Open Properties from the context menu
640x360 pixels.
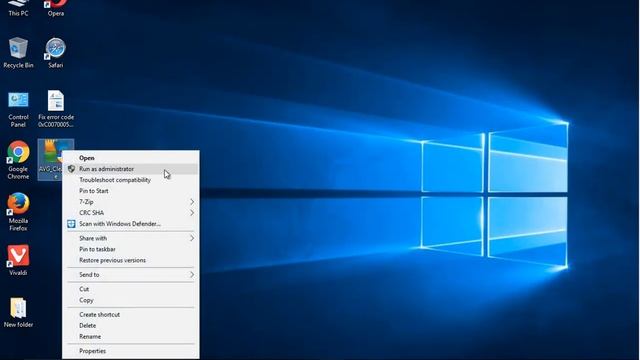tap(131, 351)
